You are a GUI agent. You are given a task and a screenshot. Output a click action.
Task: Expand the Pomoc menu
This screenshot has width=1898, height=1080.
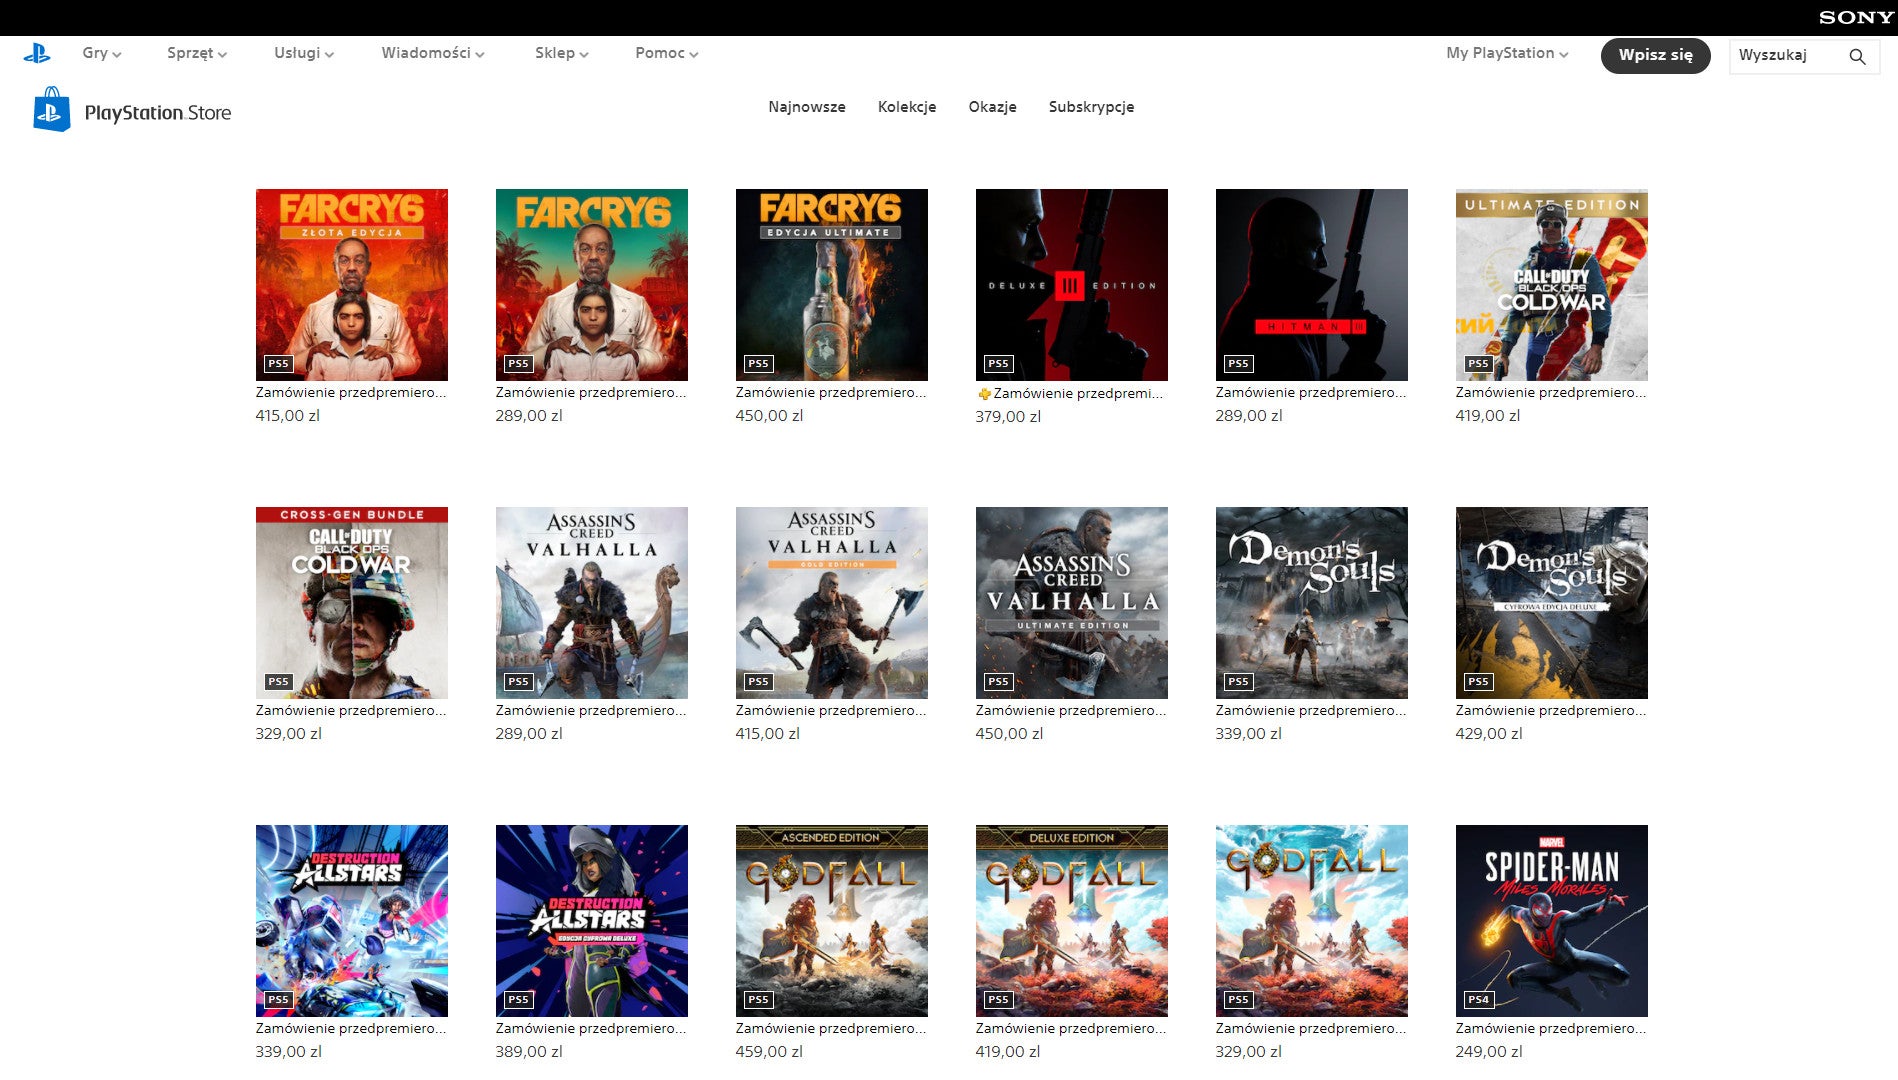tap(667, 53)
